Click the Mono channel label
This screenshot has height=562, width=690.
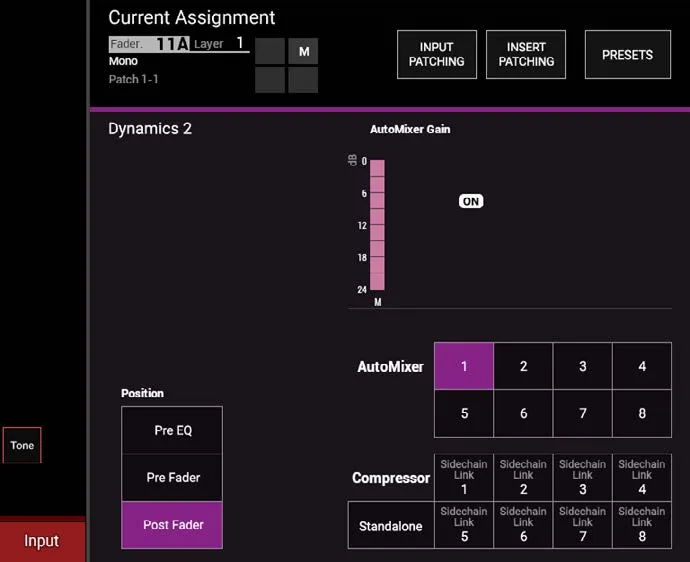[123, 61]
